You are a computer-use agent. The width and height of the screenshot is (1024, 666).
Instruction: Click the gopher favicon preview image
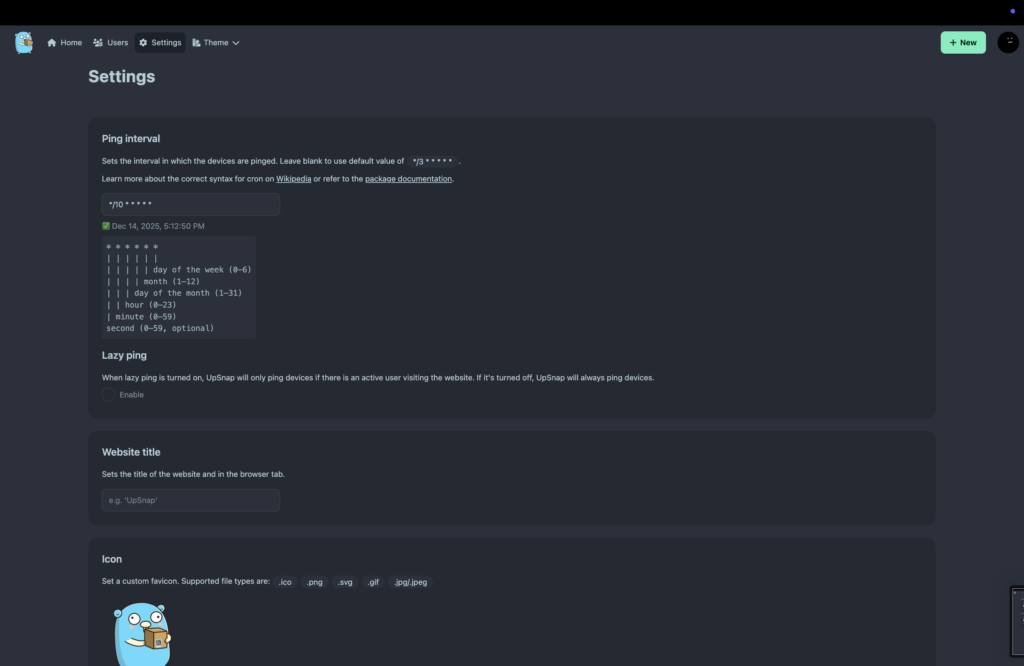coord(141,634)
